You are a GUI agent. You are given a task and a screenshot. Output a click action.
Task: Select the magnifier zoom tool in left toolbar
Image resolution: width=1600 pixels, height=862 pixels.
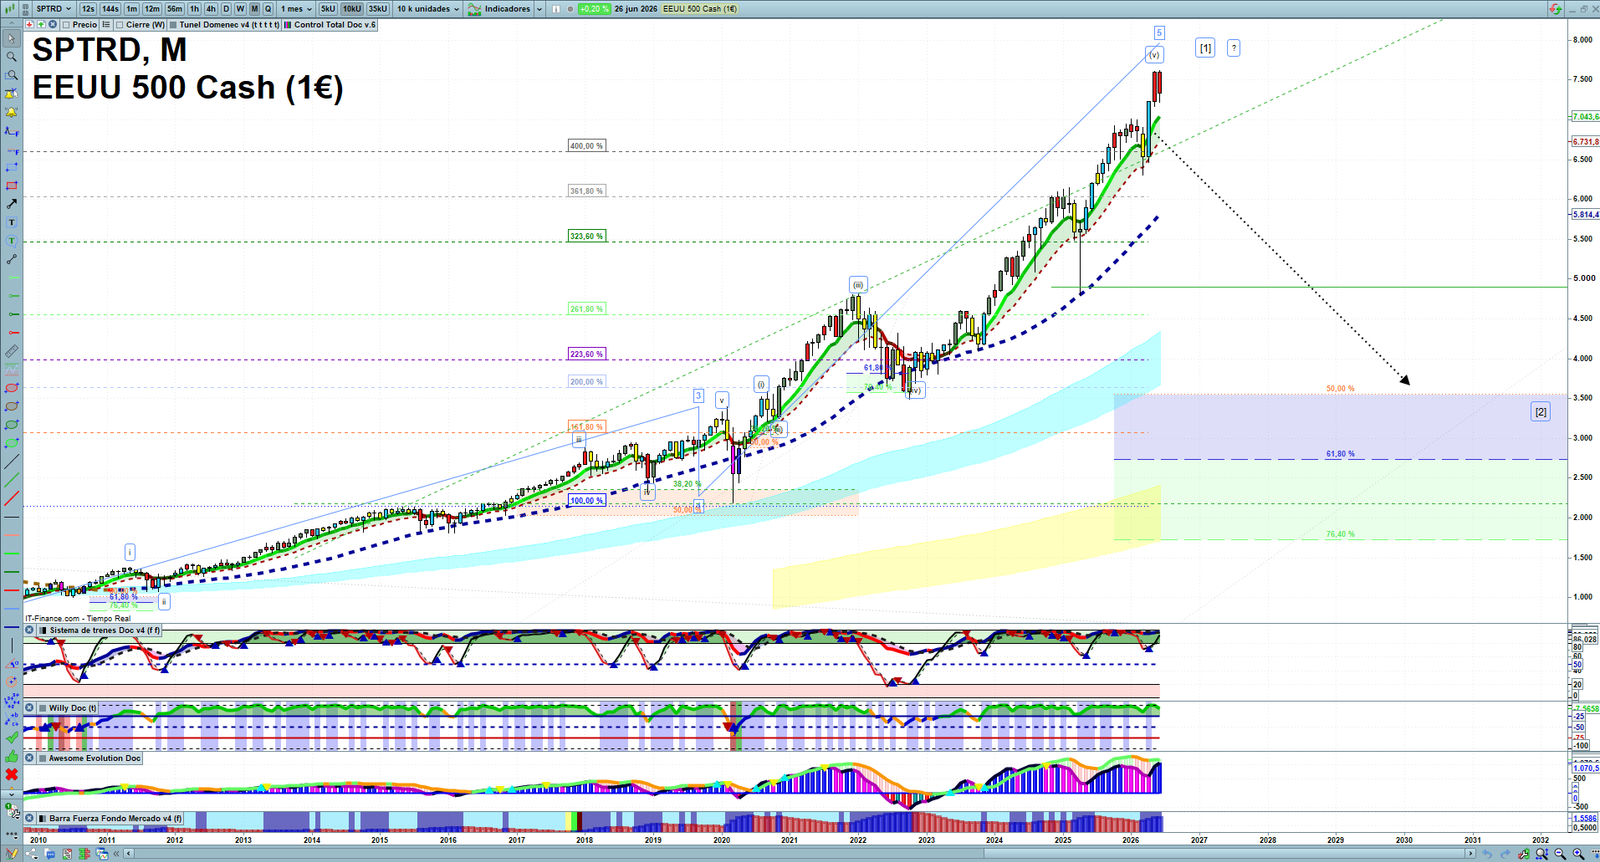pos(12,56)
